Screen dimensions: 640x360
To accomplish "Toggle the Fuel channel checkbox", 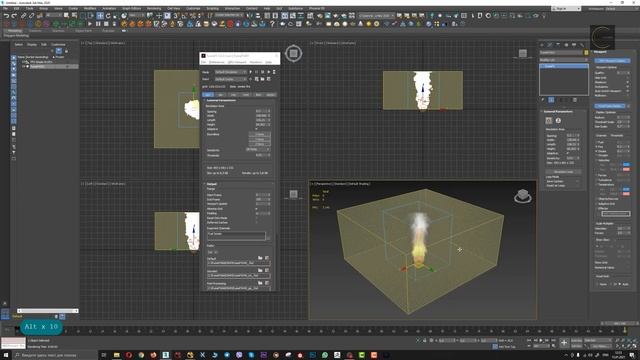I will (597, 142).
